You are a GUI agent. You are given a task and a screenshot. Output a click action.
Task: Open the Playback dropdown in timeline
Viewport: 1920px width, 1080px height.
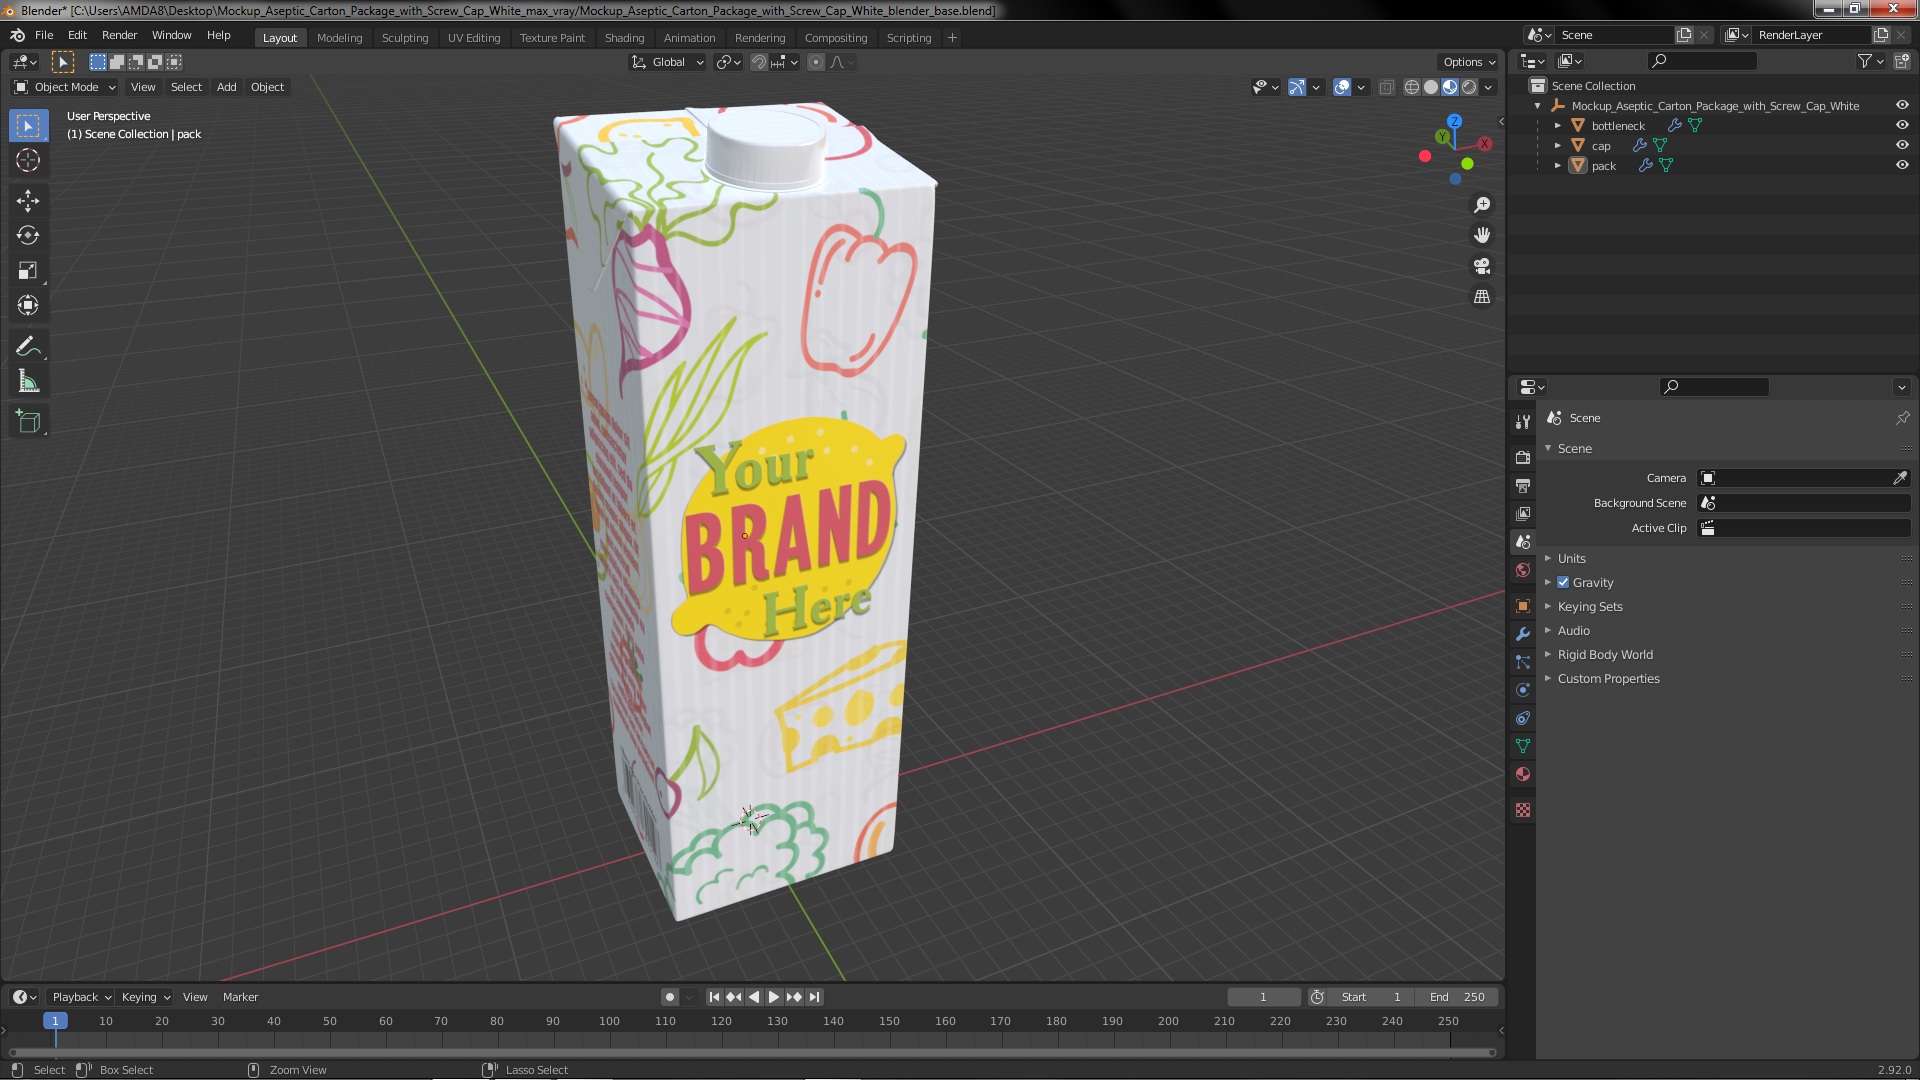(81, 997)
